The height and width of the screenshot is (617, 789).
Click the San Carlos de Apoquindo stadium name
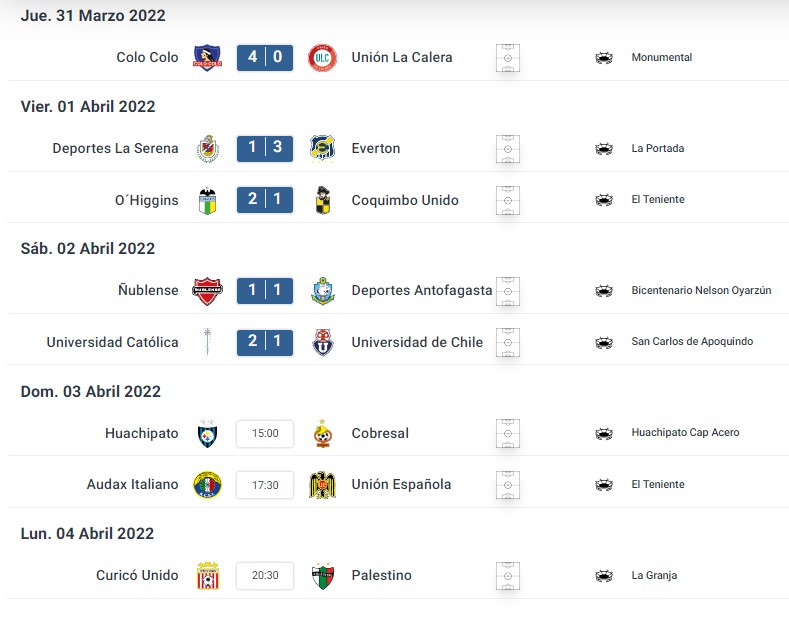click(692, 341)
